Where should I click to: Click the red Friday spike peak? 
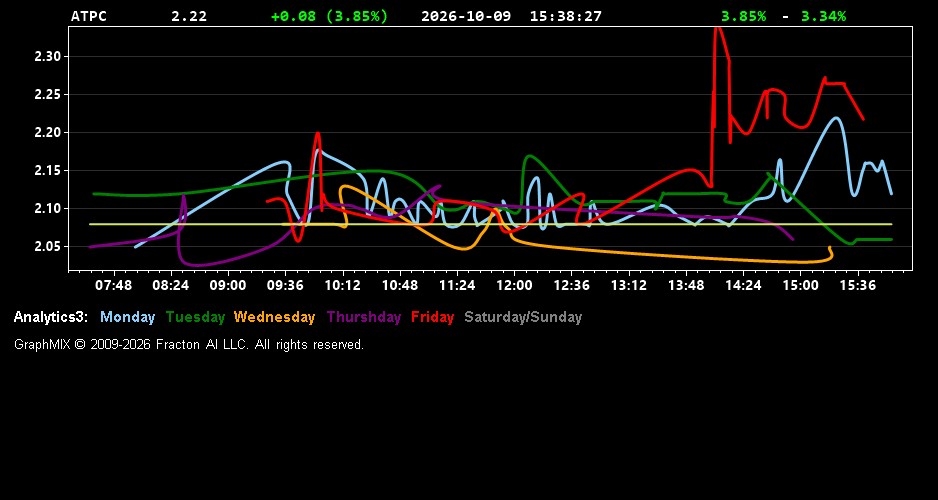pyautogui.click(x=718, y=29)
